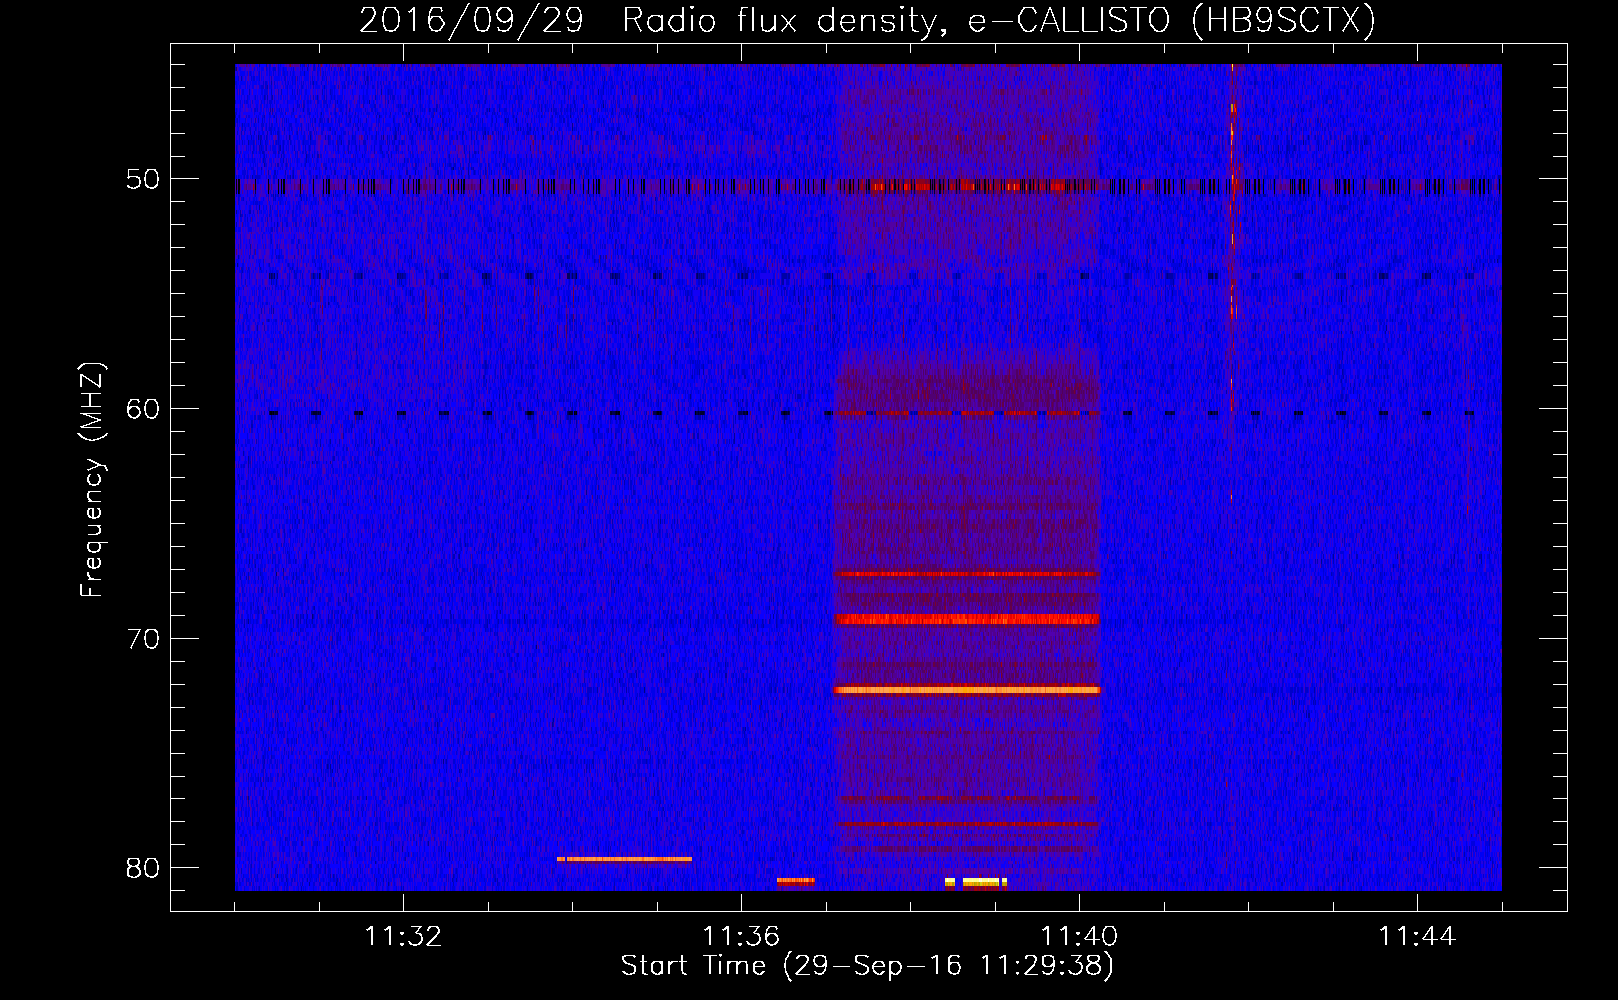This screenshot has height=1000, width=1618.
Task: Click the 11:40 time tick label
Action: click(1079, 936)
